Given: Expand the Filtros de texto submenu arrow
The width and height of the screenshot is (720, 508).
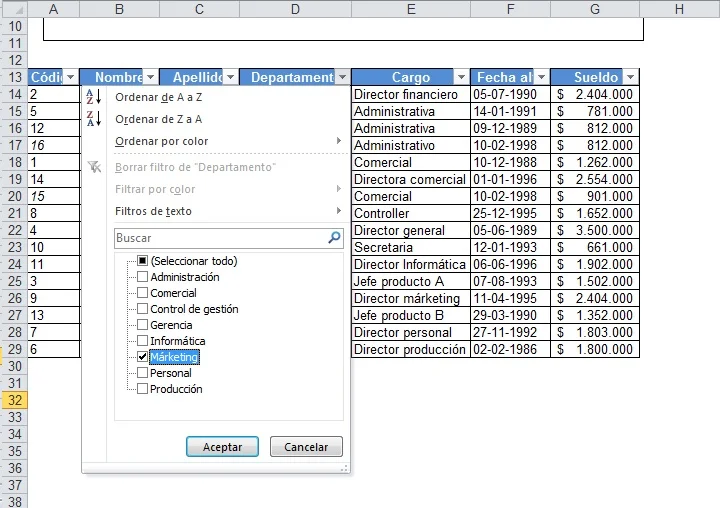Looking at the screenshot, I should (x=339, y=211).
